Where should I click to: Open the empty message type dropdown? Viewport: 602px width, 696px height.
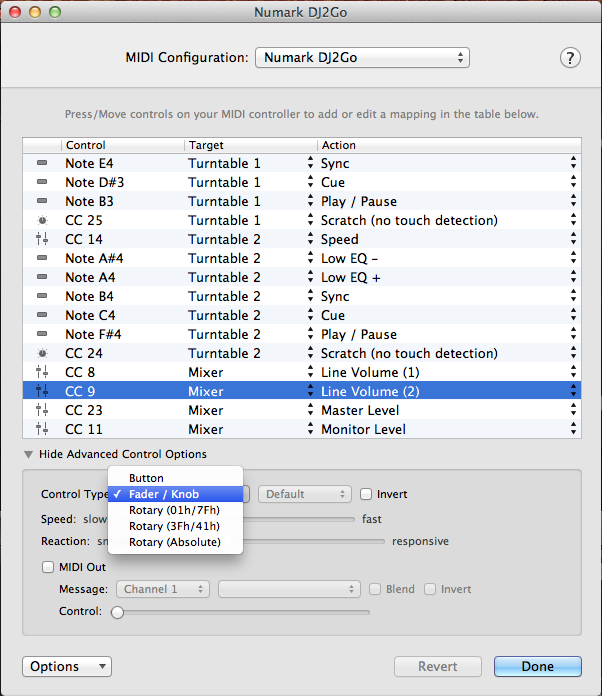289,589
